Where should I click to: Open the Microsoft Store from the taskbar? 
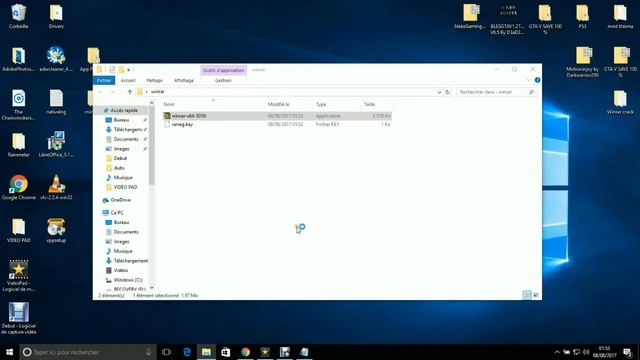[x=226, y=352]
